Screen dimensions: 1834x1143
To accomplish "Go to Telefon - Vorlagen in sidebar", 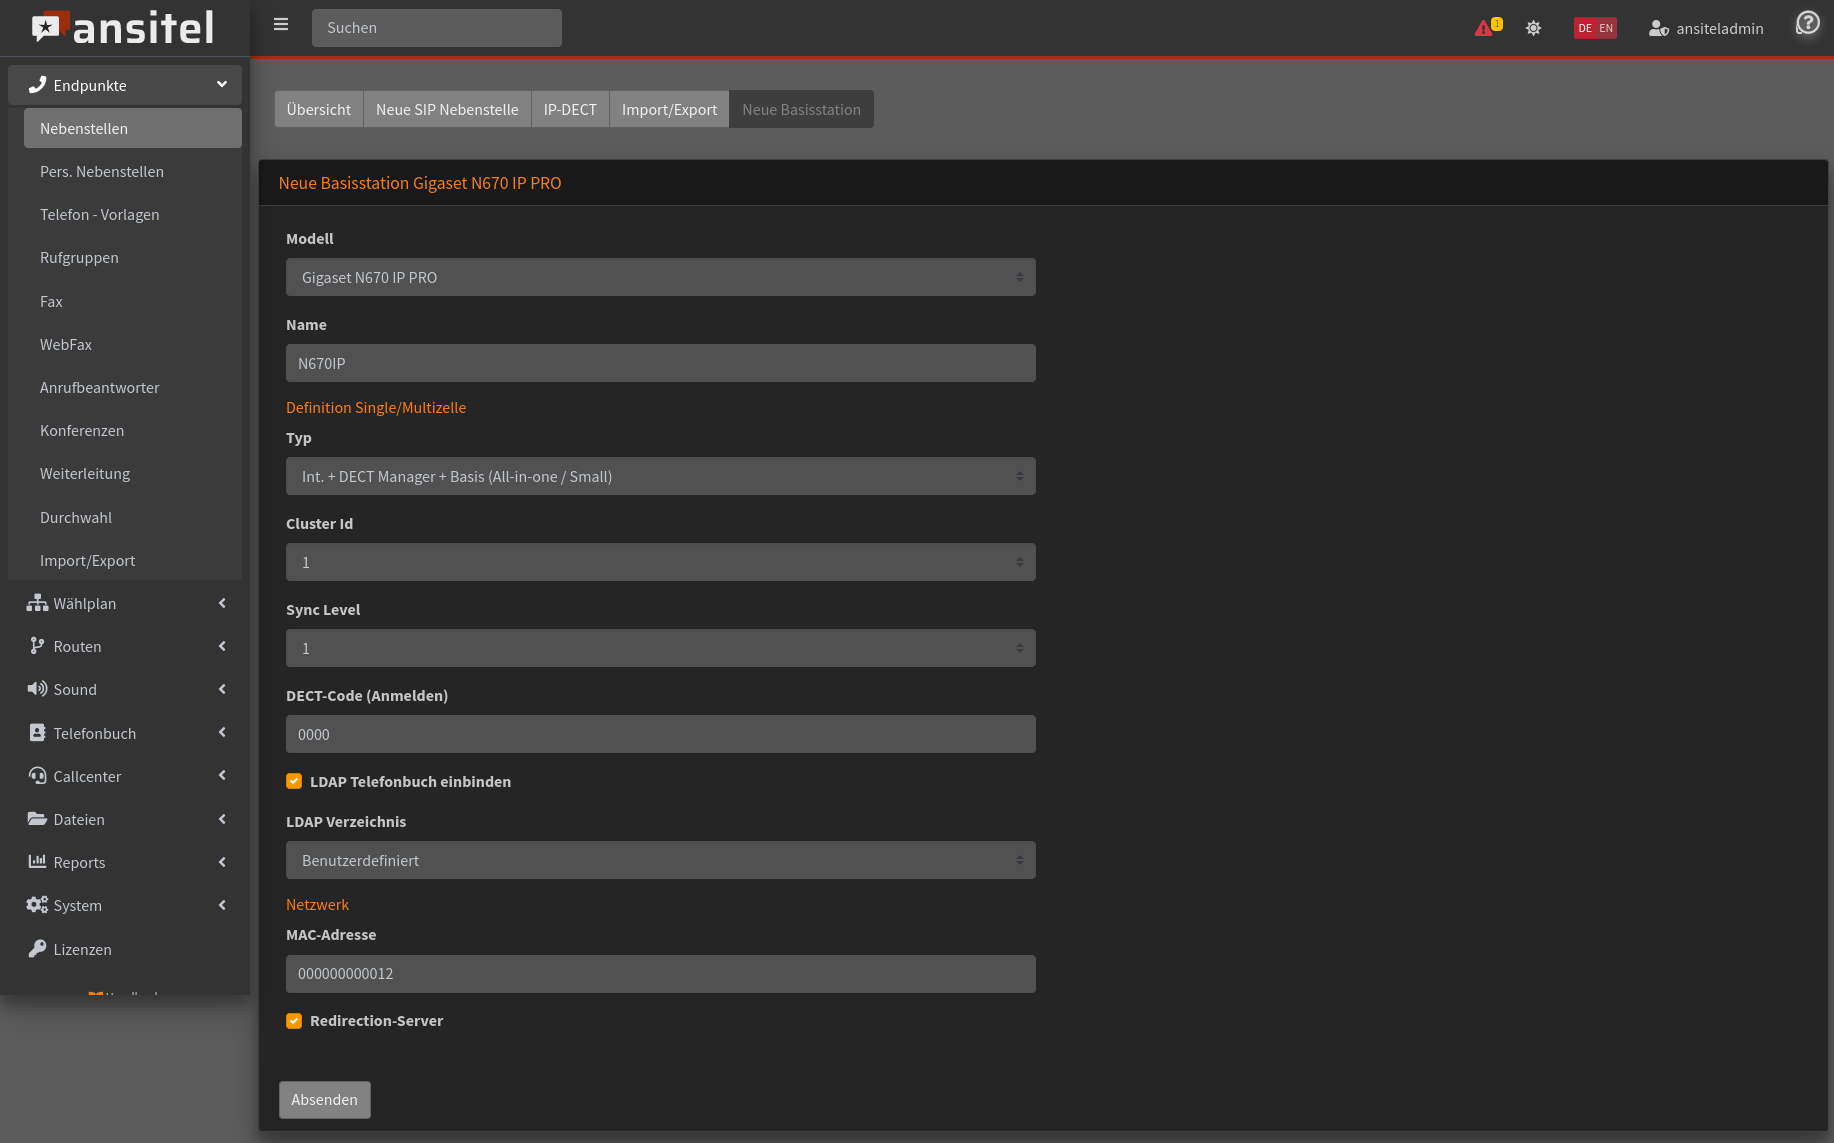I will click(100, 215).
